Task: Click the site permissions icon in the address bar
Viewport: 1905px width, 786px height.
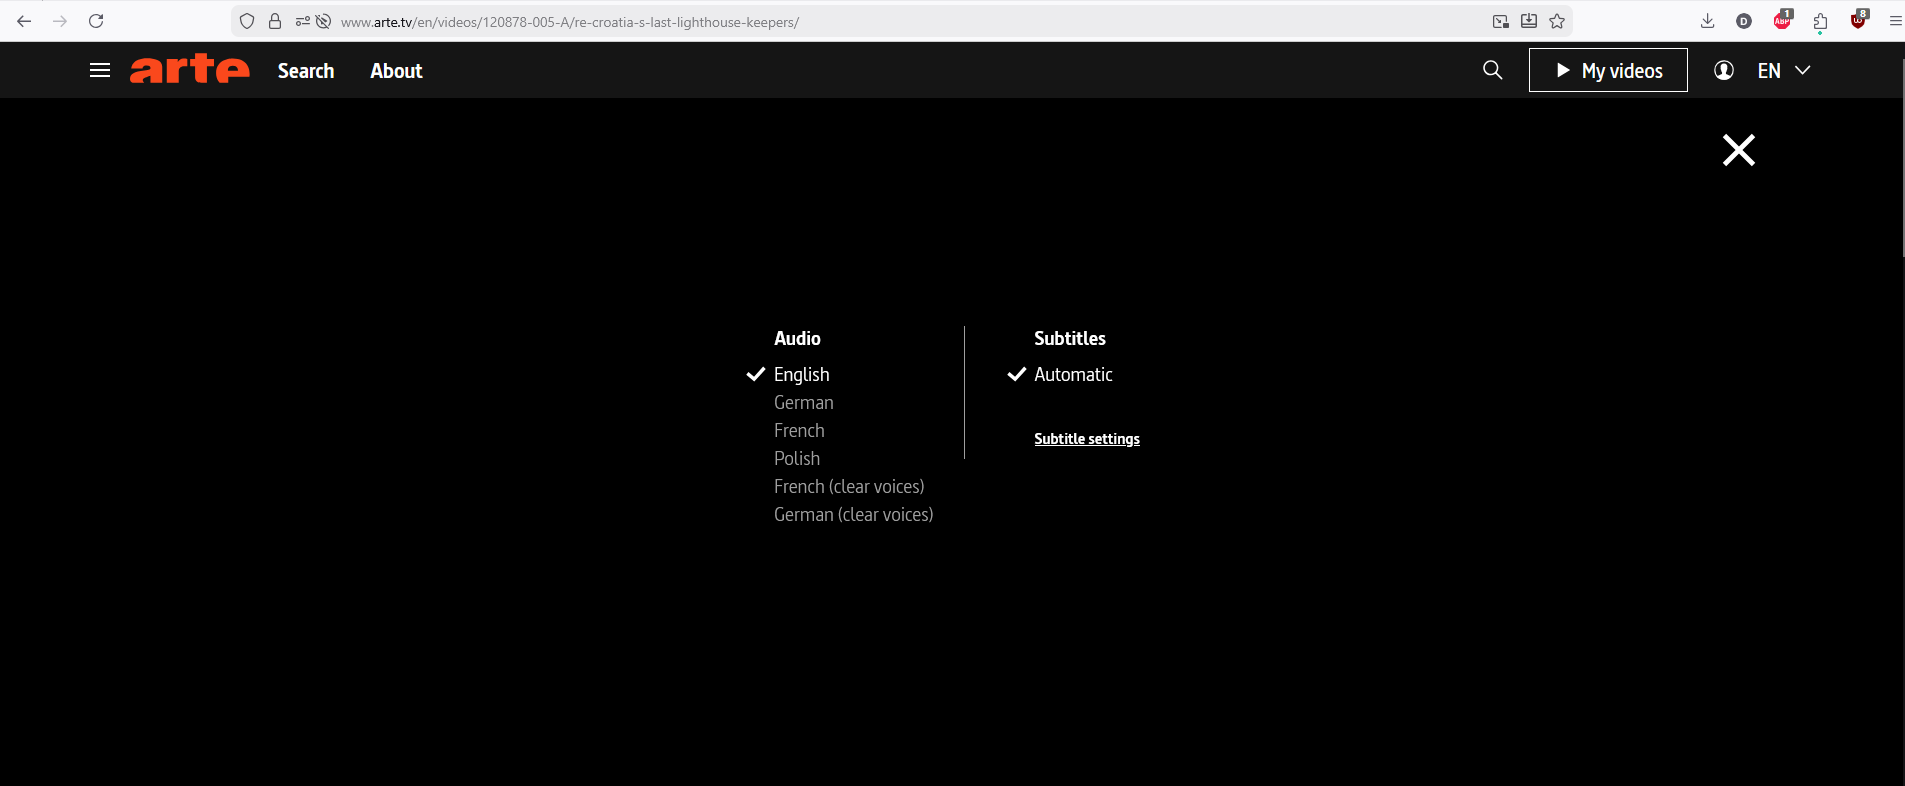Action: [302, 21]
